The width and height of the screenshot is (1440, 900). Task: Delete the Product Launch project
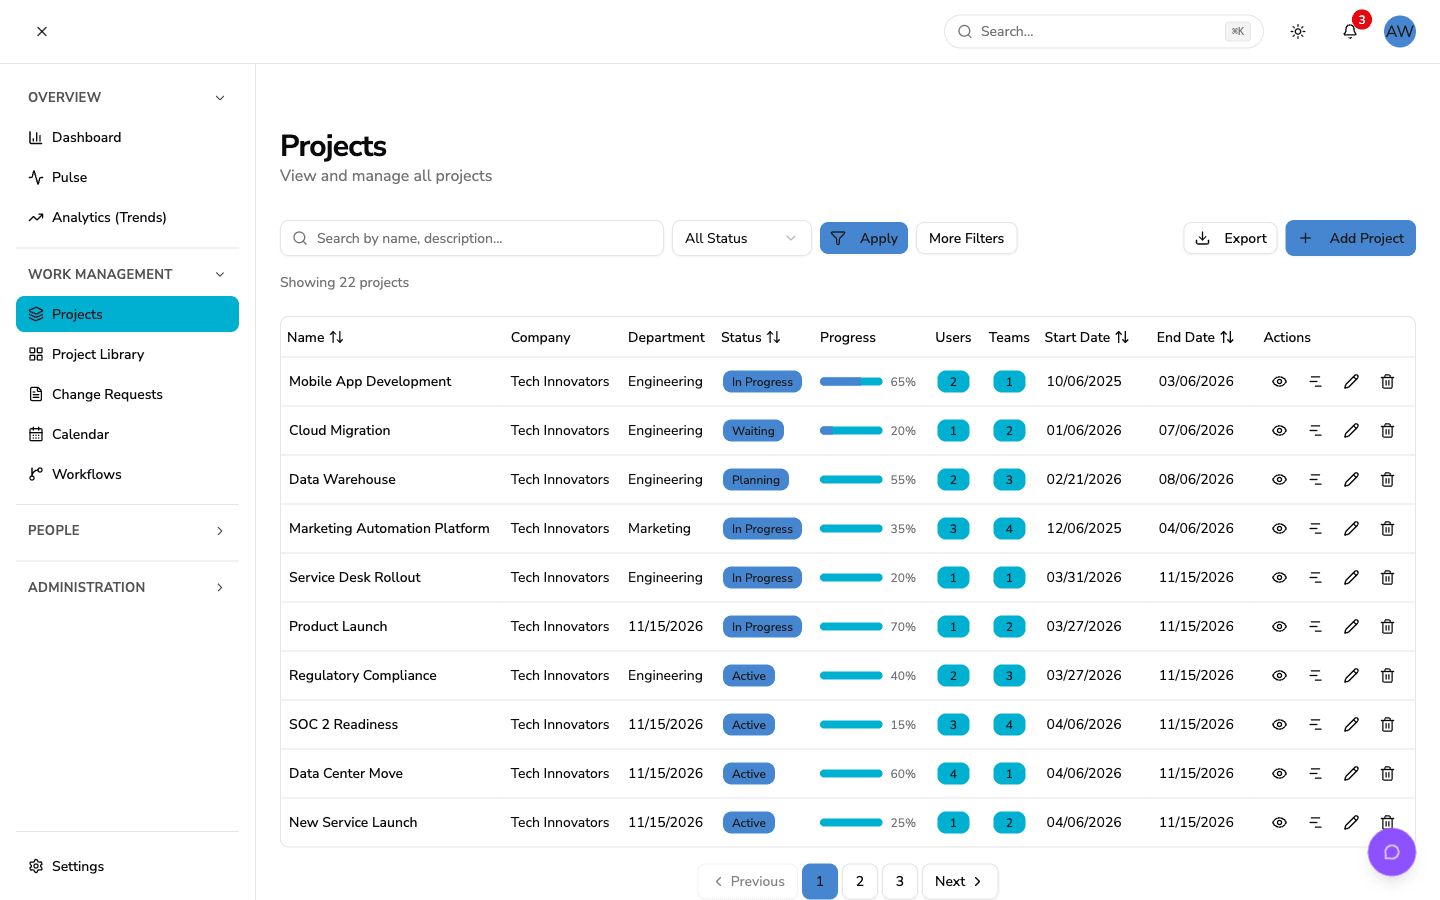pyautogui.click(x=1387, y=626)
